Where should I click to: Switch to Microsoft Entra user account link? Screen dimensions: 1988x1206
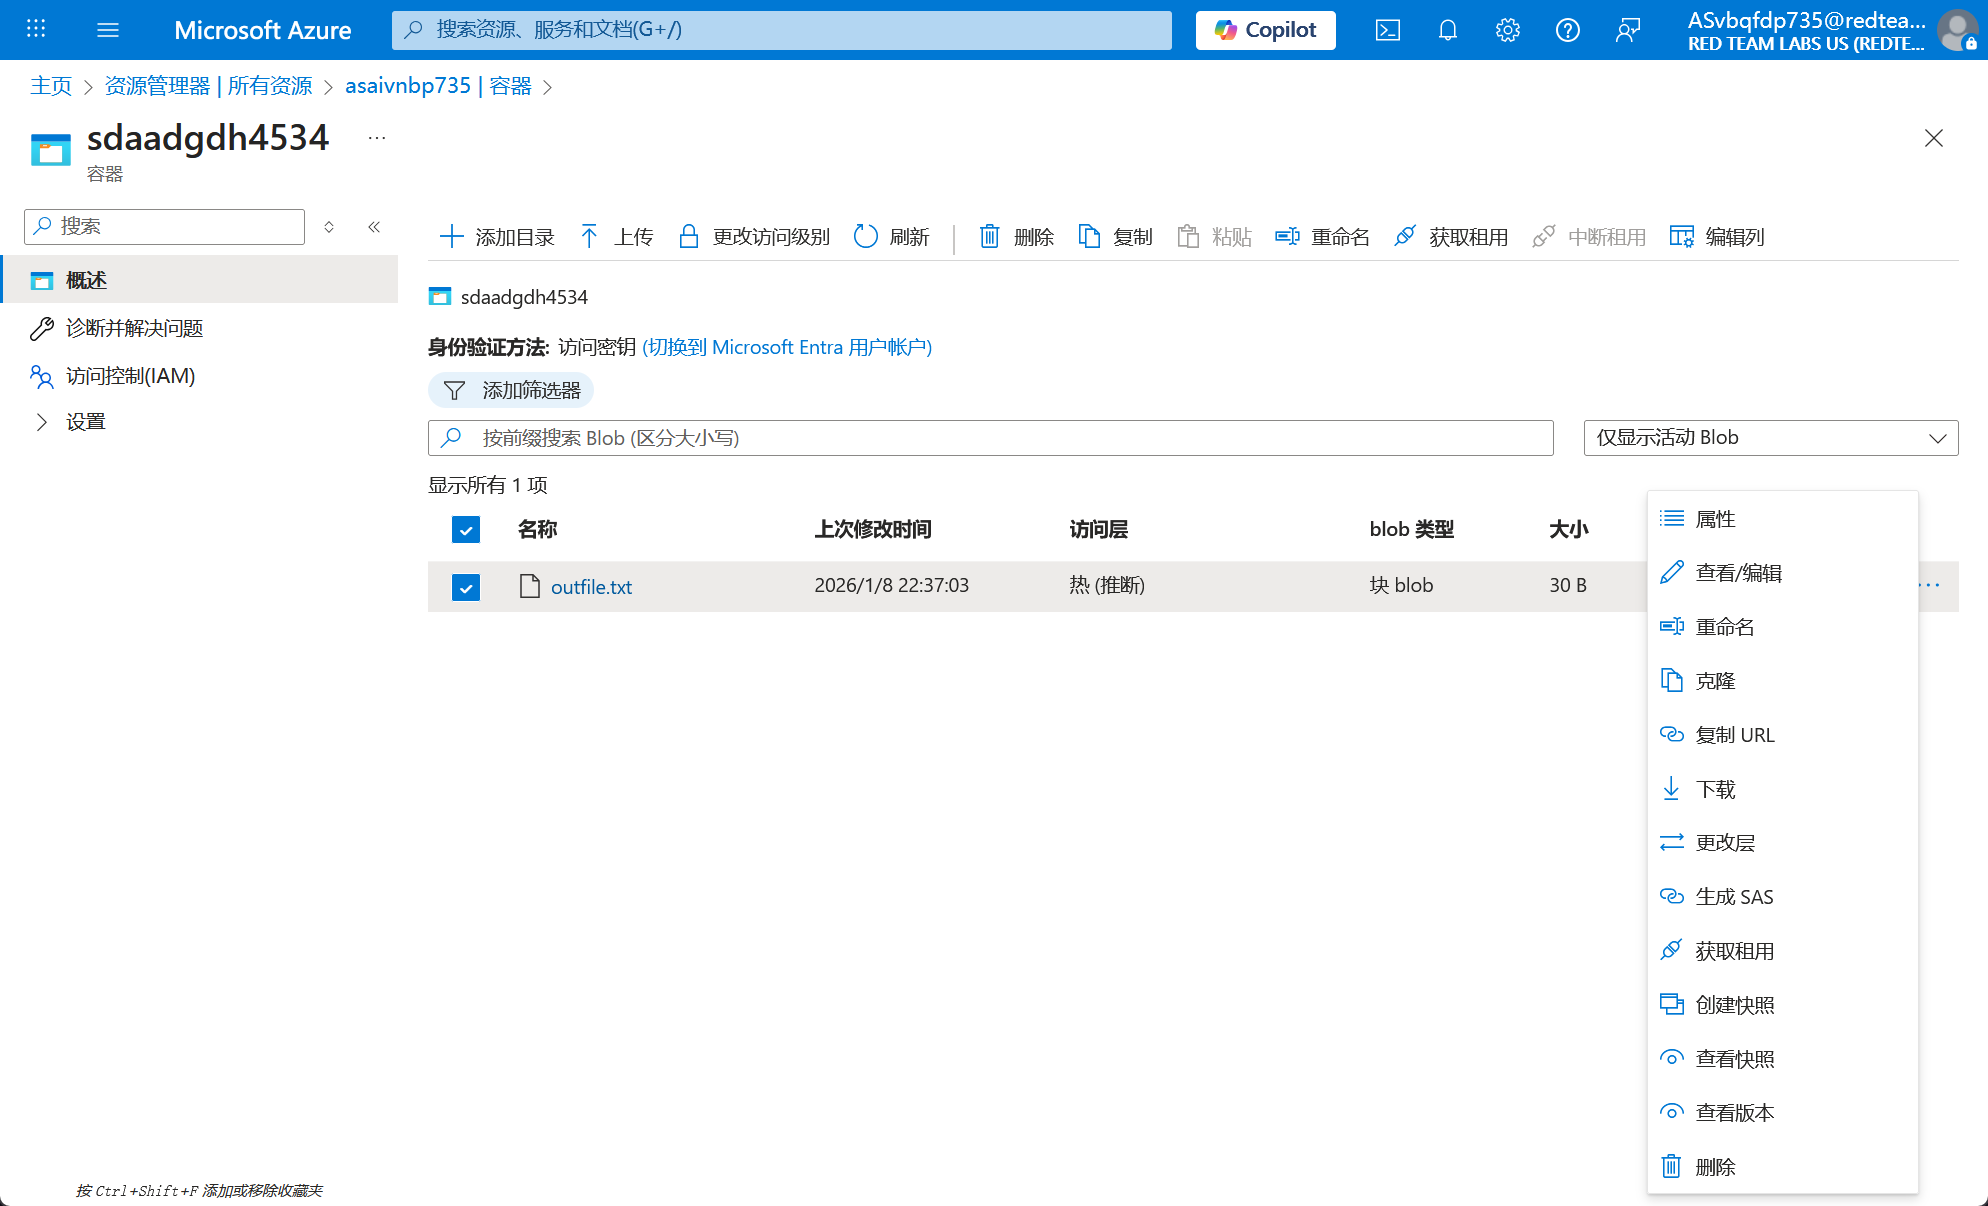(787, 347)
